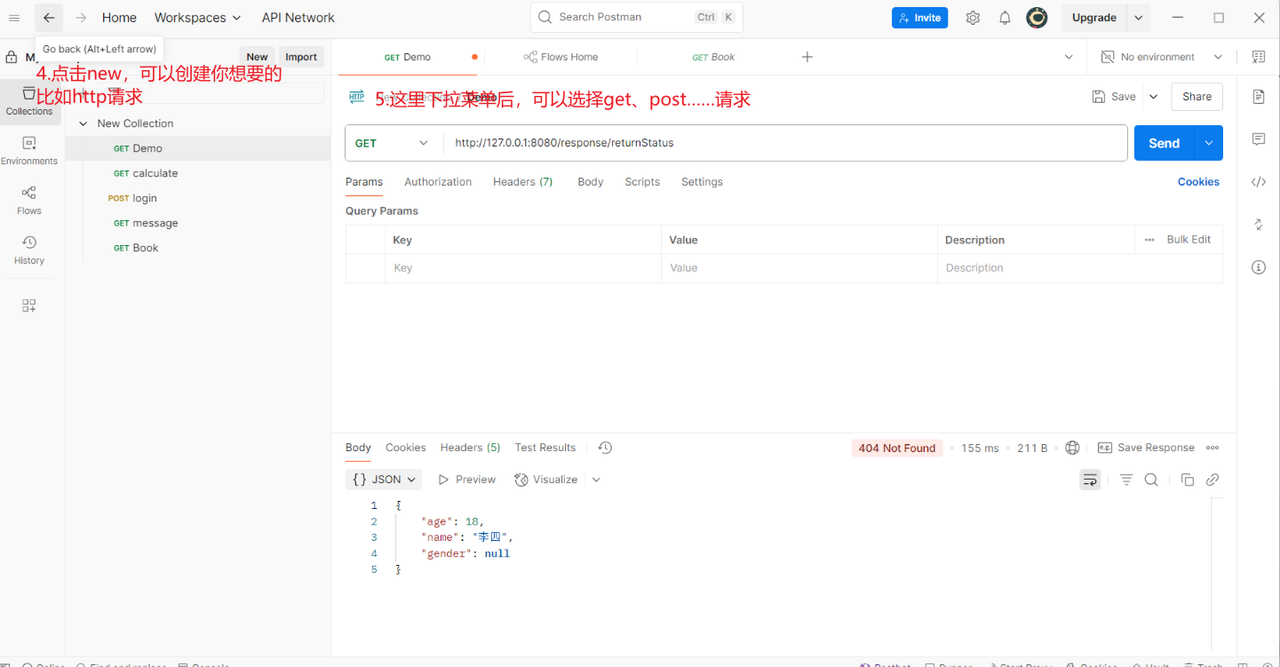Image resolution: width=1280 pixels, height=667 pixels.
Task: Toggle word wrap in response viewer
Action: pyautogui.click(x=1090, y=480)
